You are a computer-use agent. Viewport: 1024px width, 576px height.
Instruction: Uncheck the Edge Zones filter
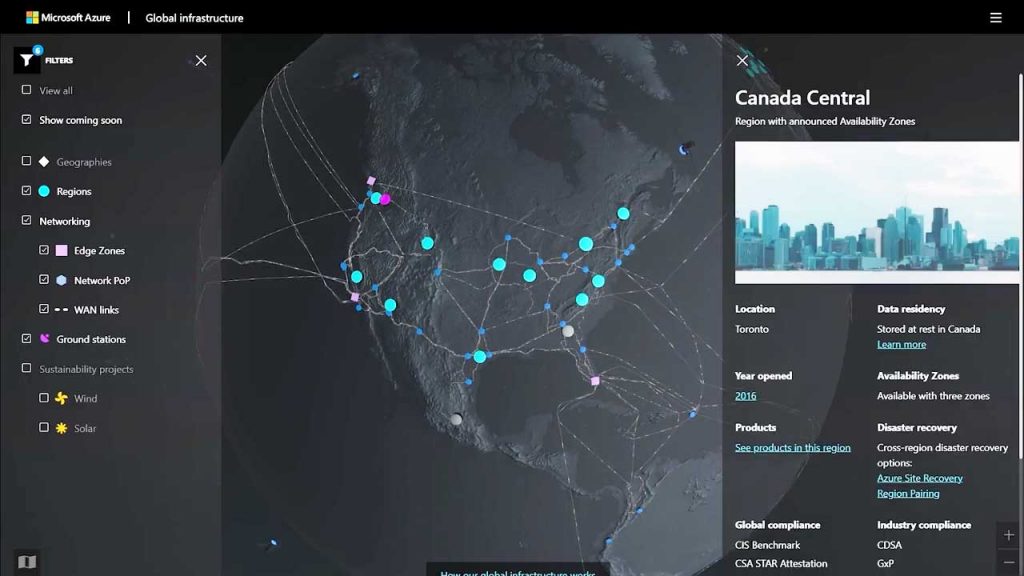click(44, 249)
